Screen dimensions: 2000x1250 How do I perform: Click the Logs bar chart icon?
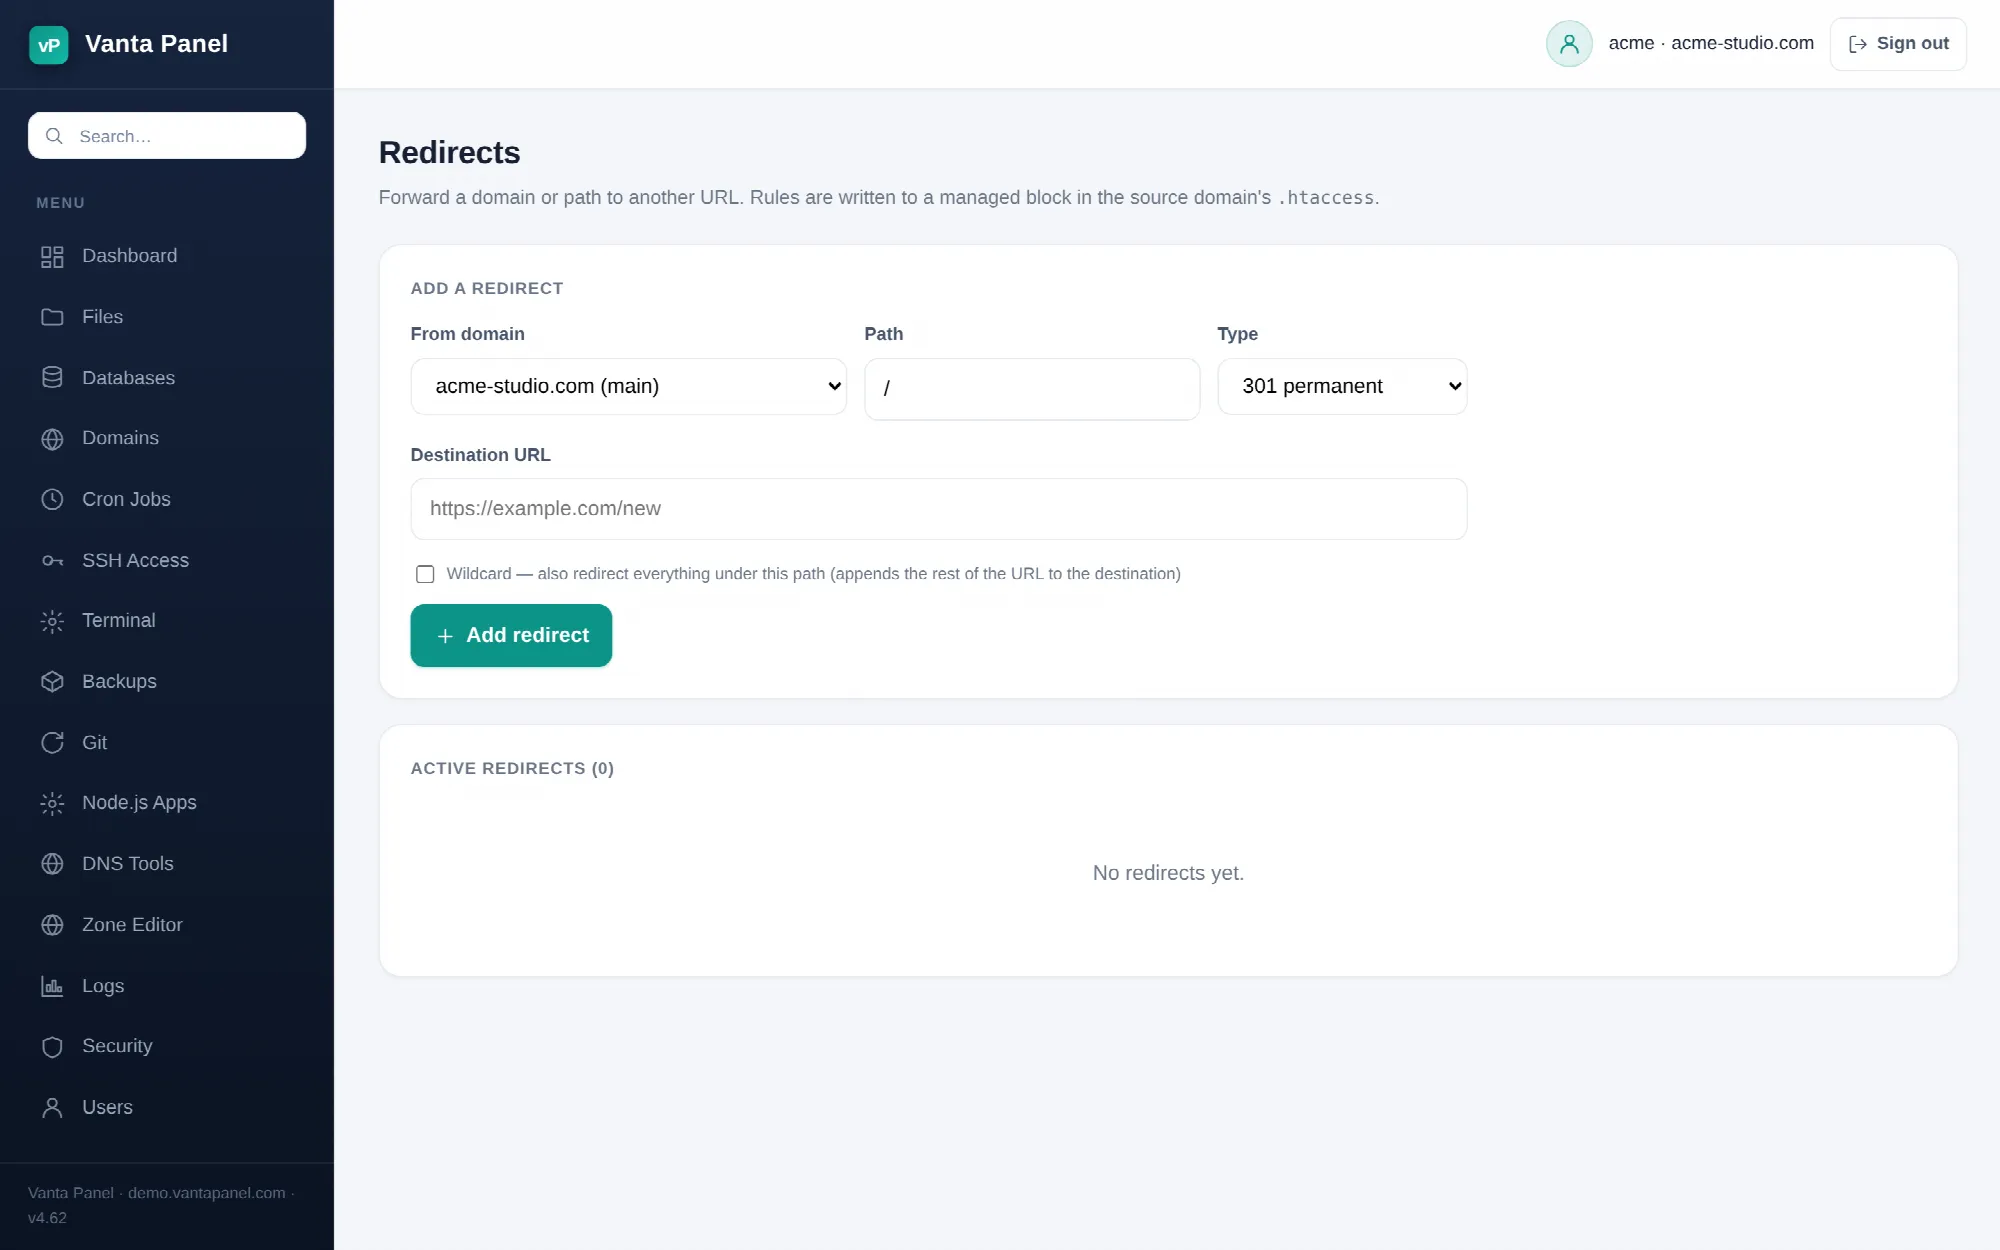pyautogui.click(x=52, y=986)
